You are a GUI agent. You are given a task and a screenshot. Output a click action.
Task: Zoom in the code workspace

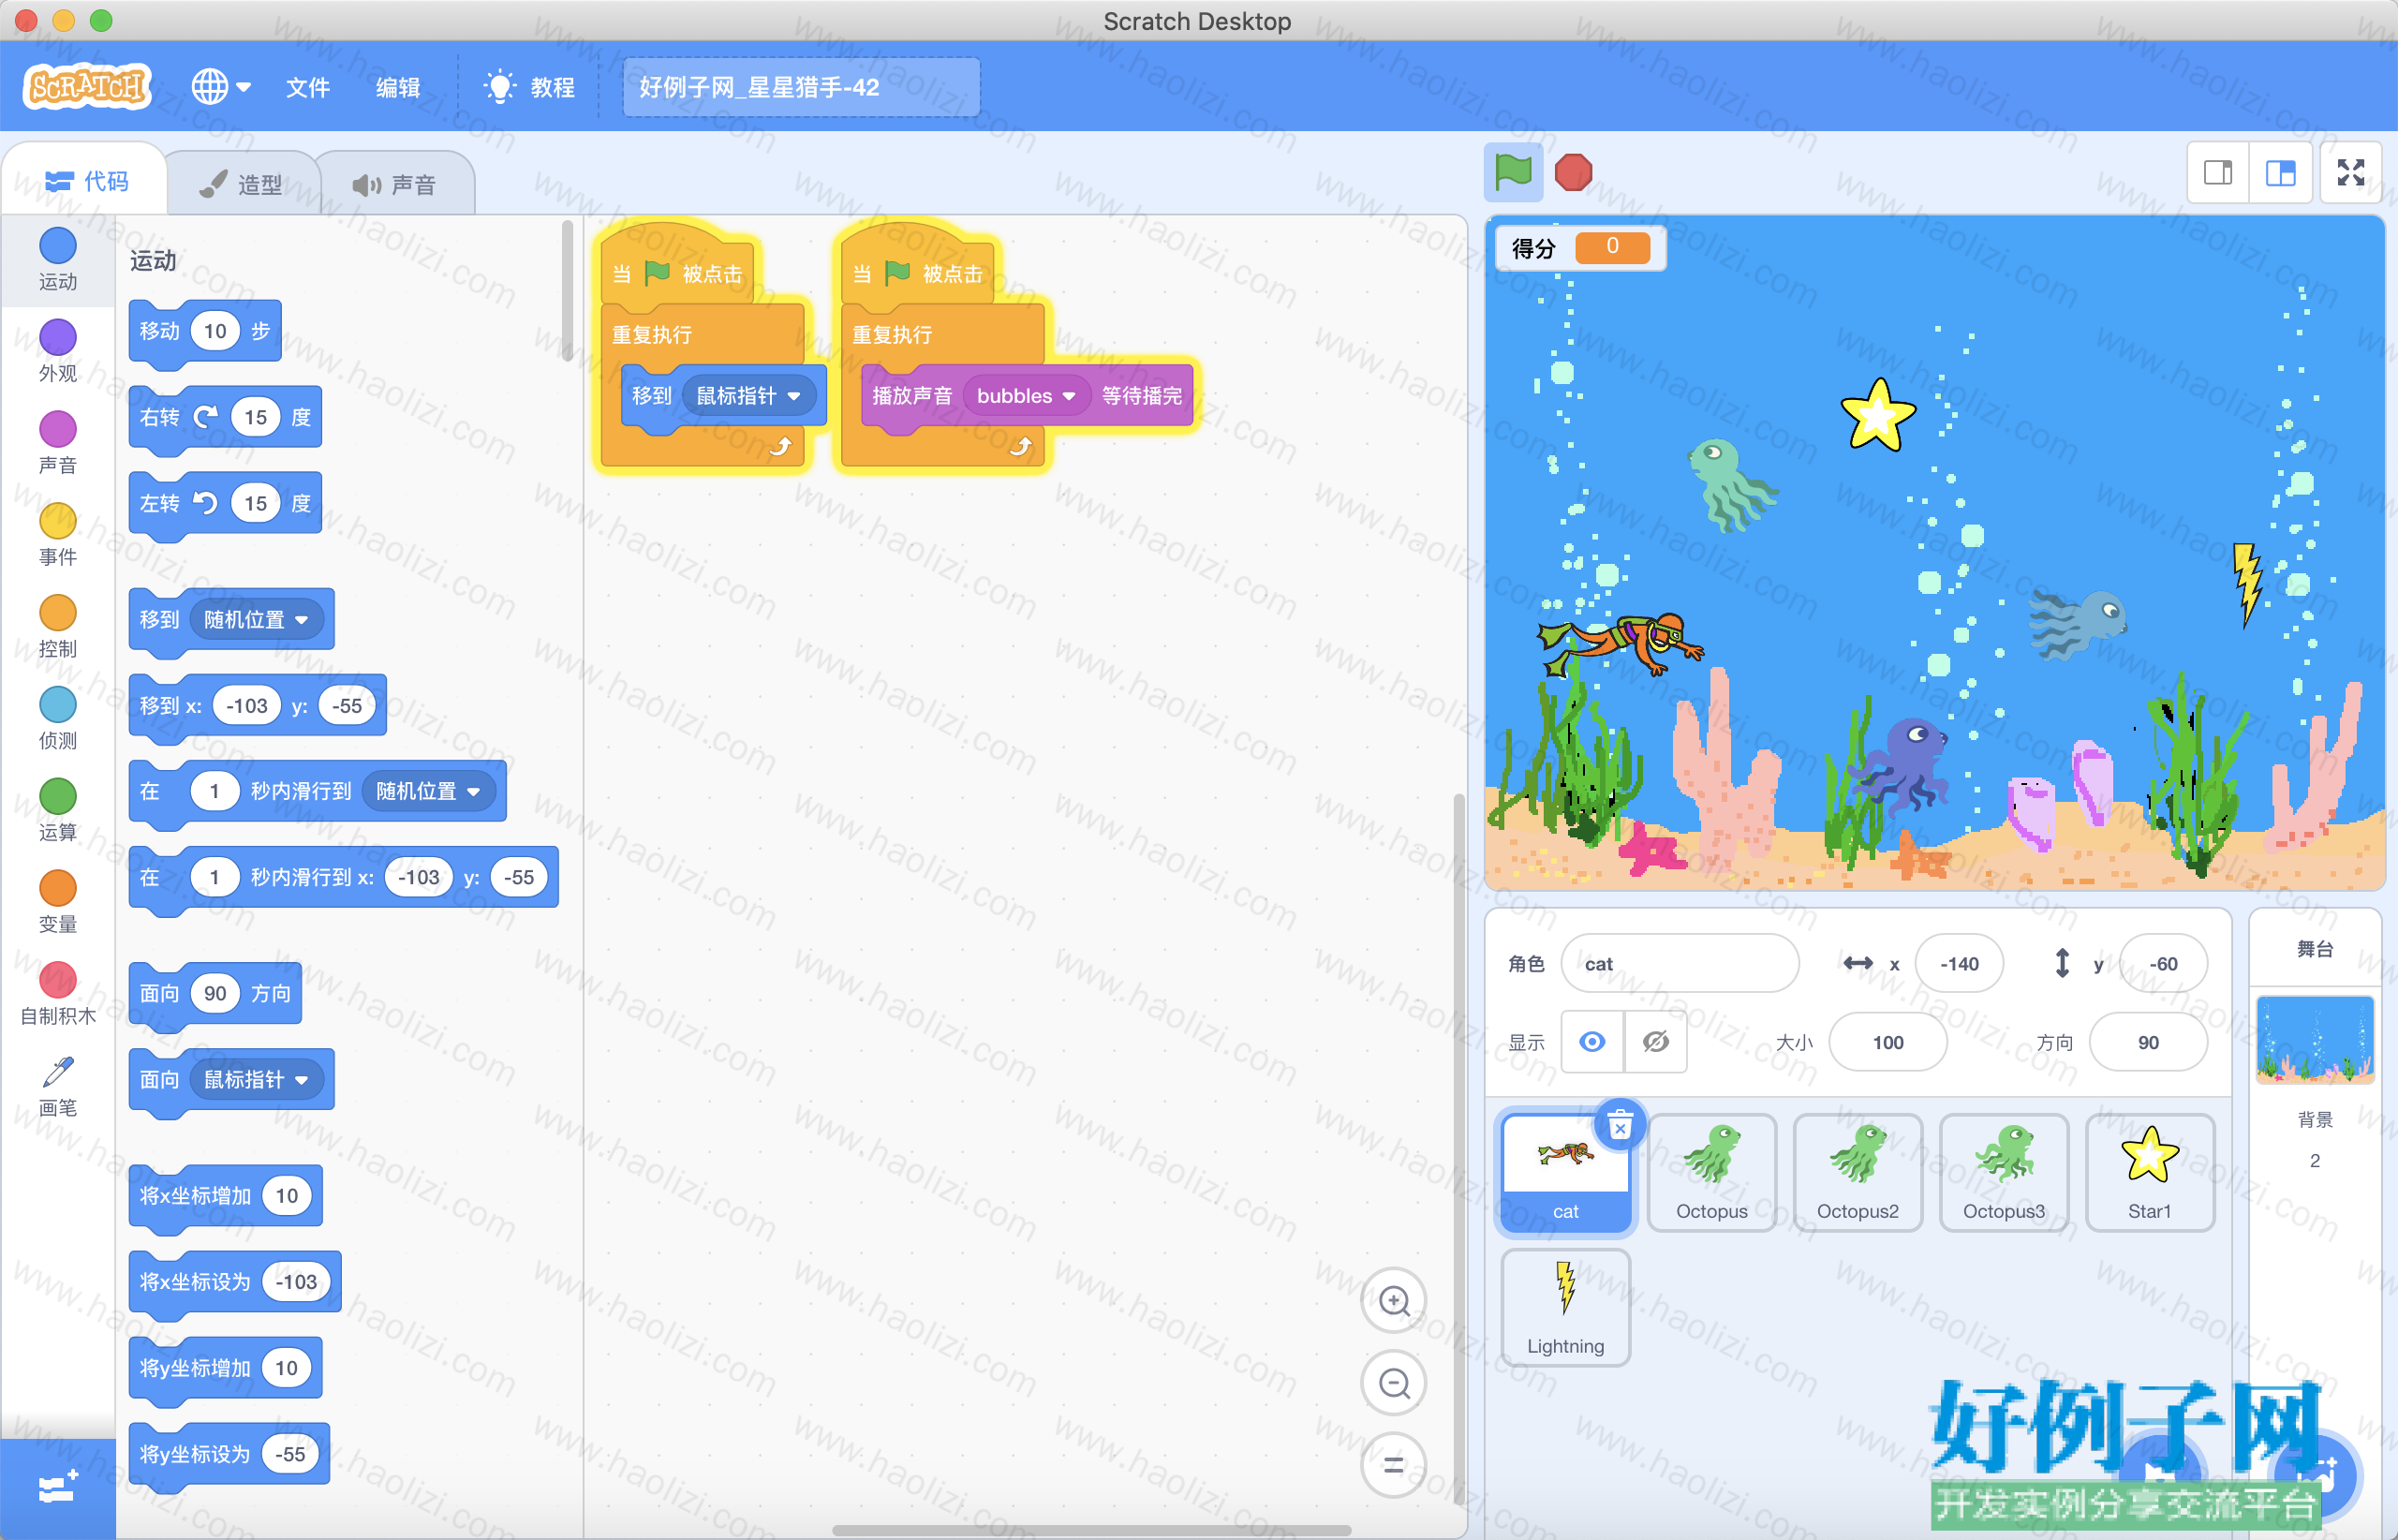[1394, 1300]
